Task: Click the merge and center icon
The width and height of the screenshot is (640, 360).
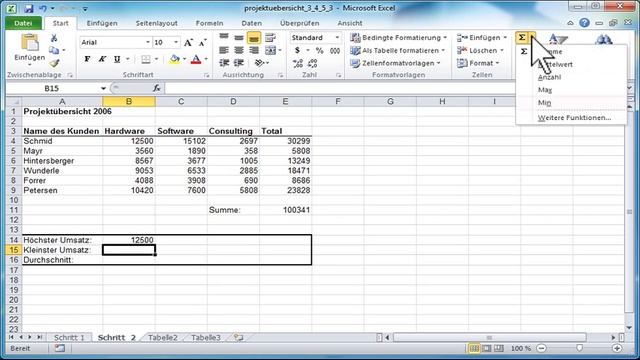Action: point(271,51)
